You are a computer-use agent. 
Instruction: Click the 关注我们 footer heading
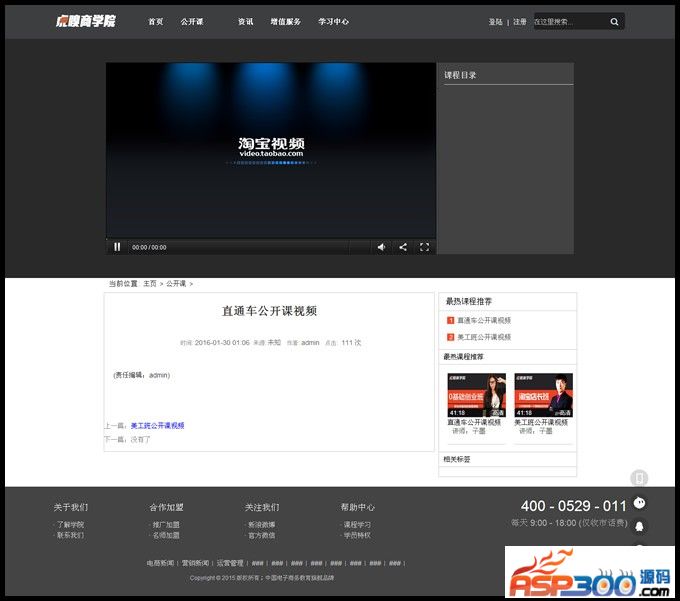tap(262, 507)
